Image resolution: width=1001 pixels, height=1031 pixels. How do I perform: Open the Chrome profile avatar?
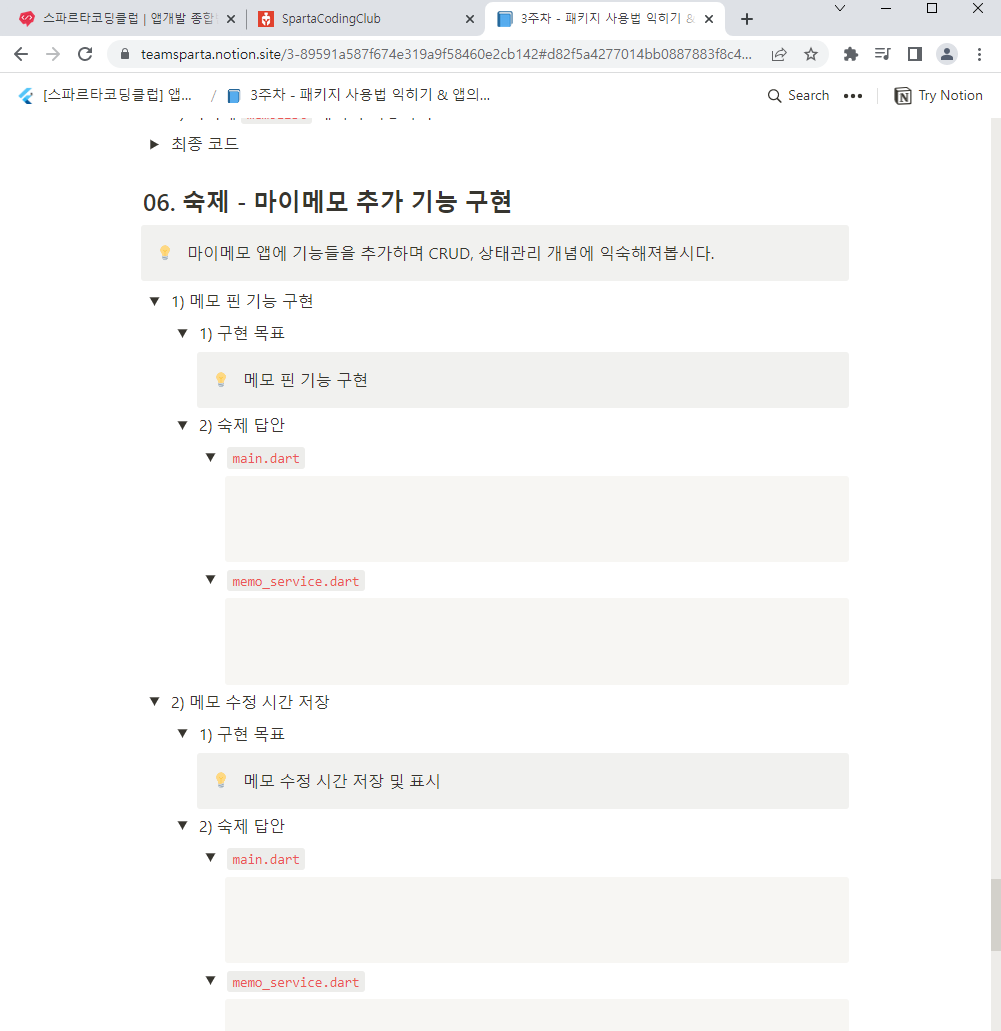coord(947,54)
